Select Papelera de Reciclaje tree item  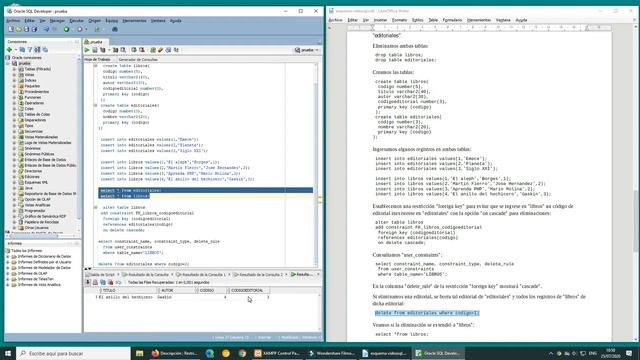click(42, 222)
